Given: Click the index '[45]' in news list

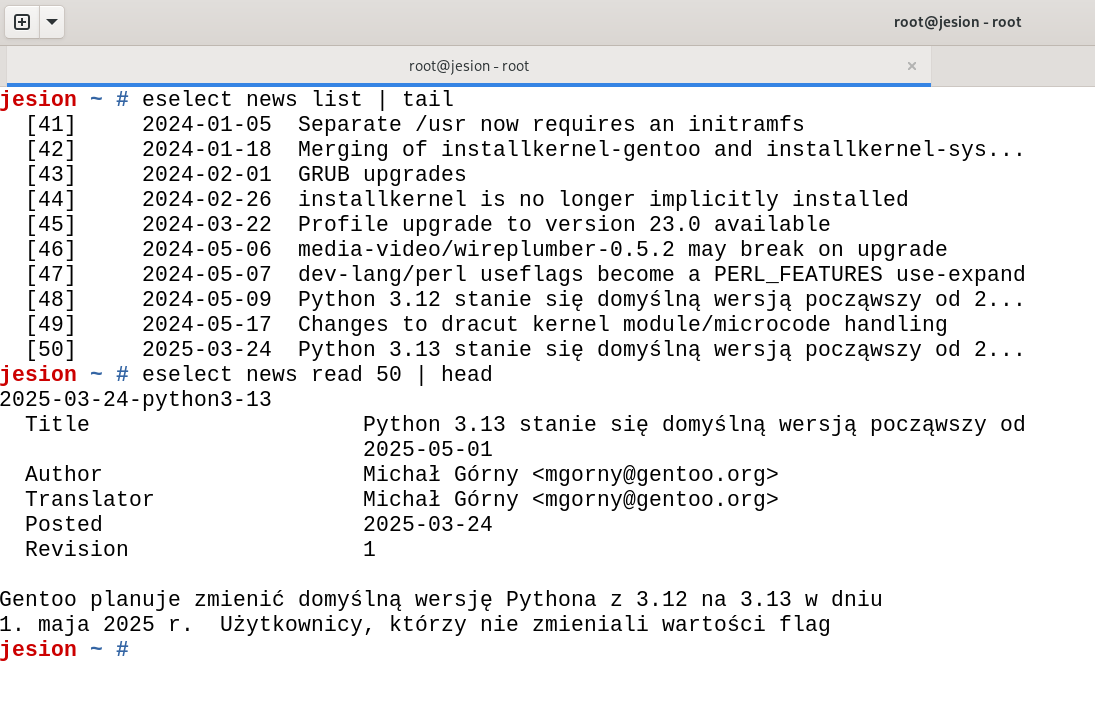Looking at the screenshot, I should (50, 224).
